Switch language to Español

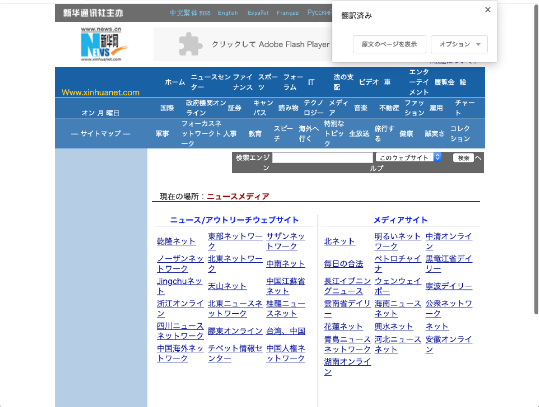(258, 13)
